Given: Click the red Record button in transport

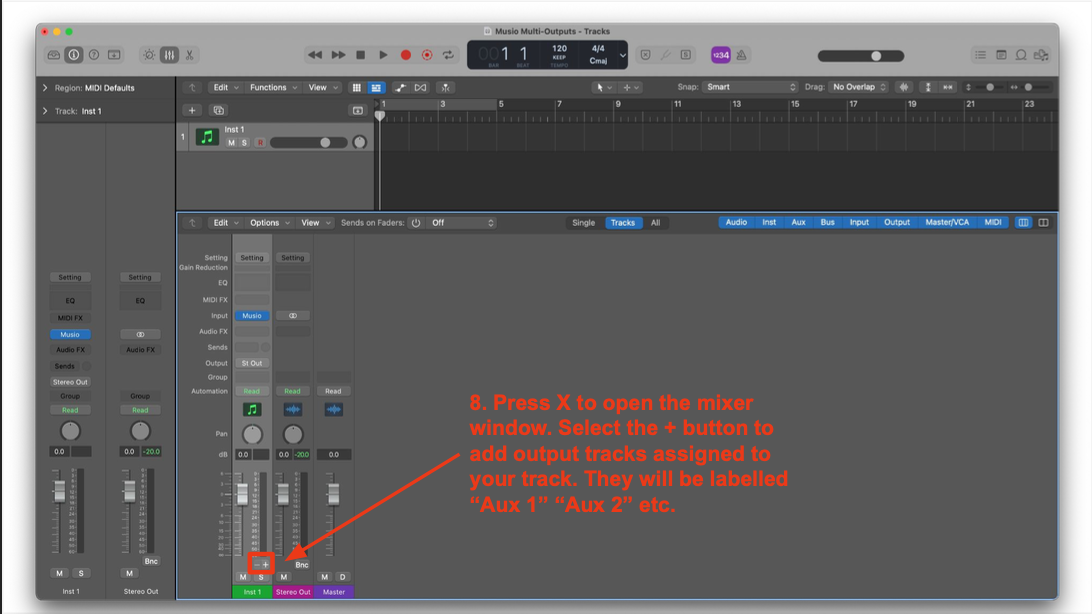Looking at the screenshot, I should point(406,55).
